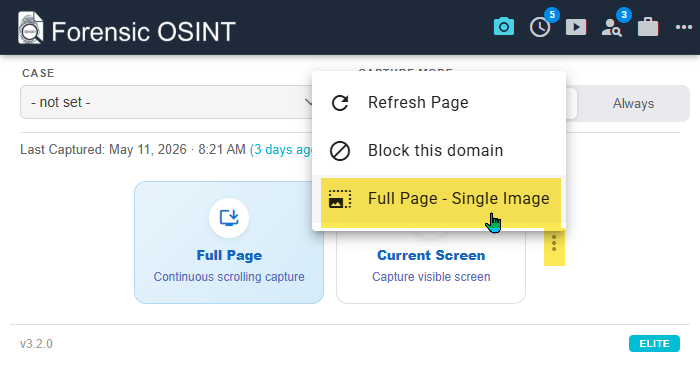700x370 pixels.
Task: Open the video playback icon in header
Action: pyautogui.click(x=576, y=27)
